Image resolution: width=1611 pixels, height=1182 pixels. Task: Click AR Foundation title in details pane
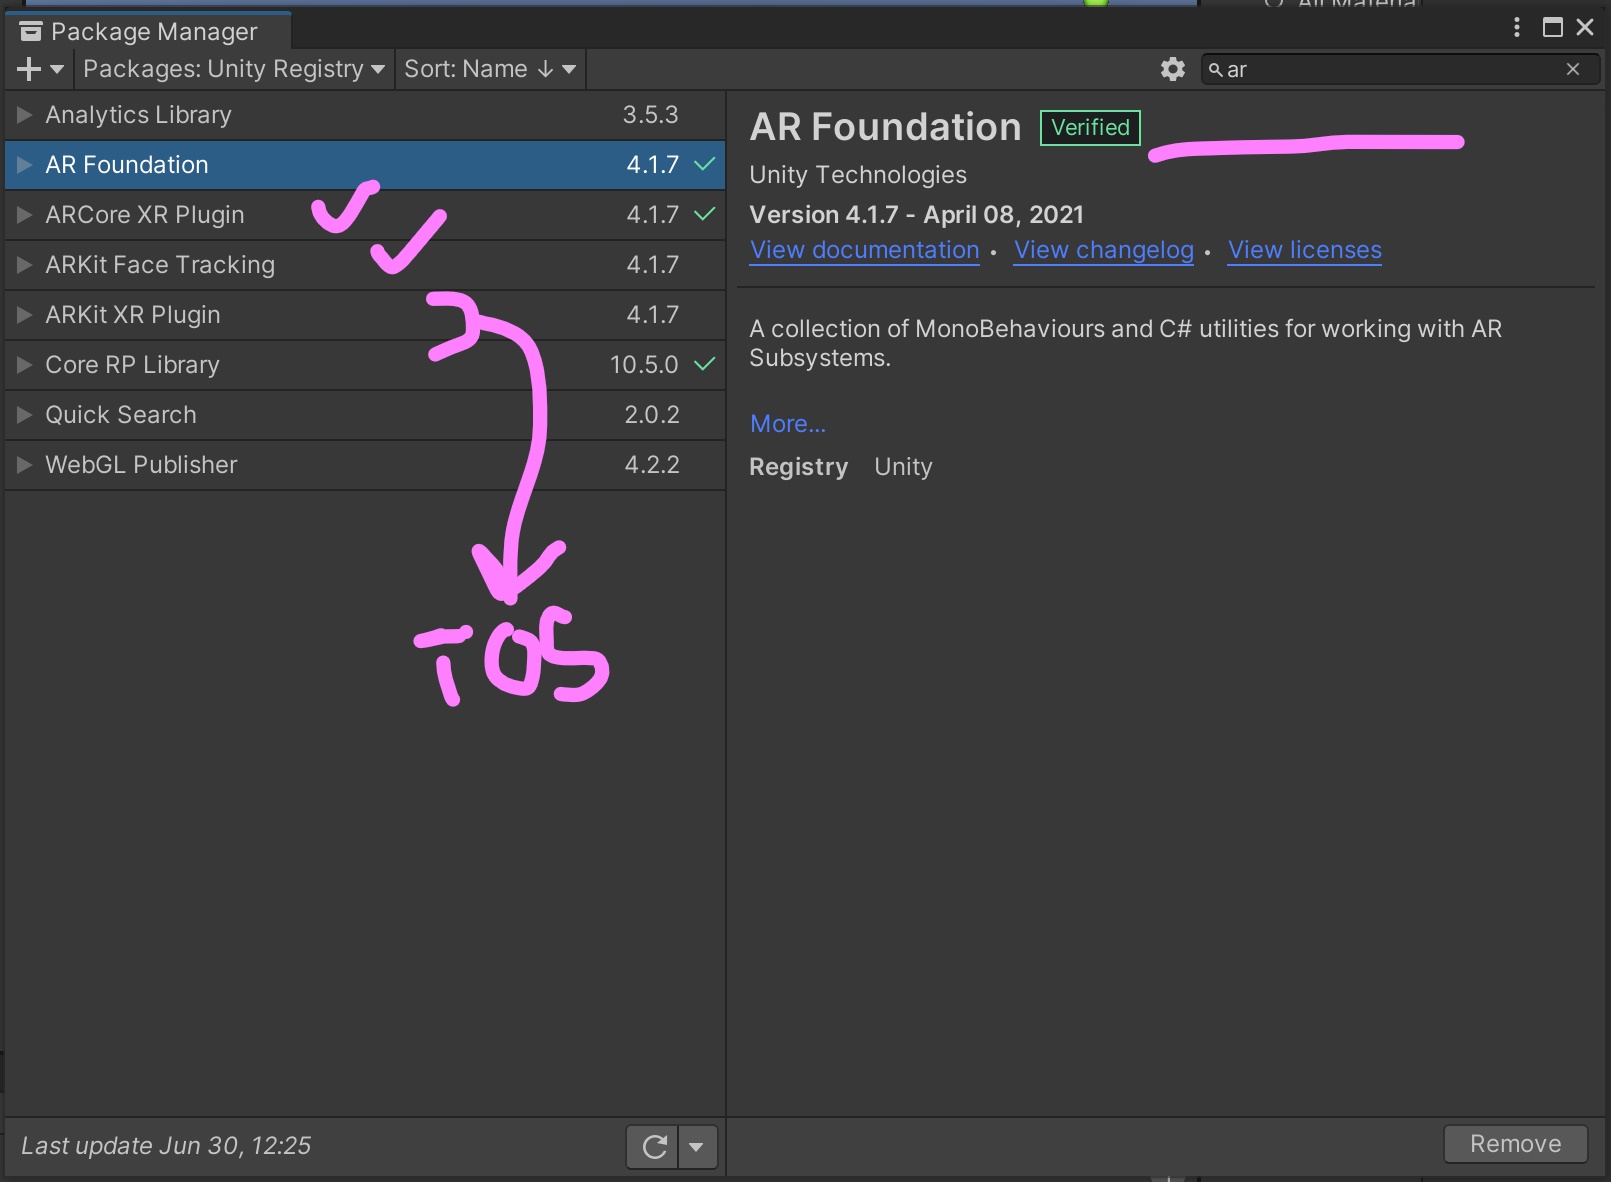point(886,127)
